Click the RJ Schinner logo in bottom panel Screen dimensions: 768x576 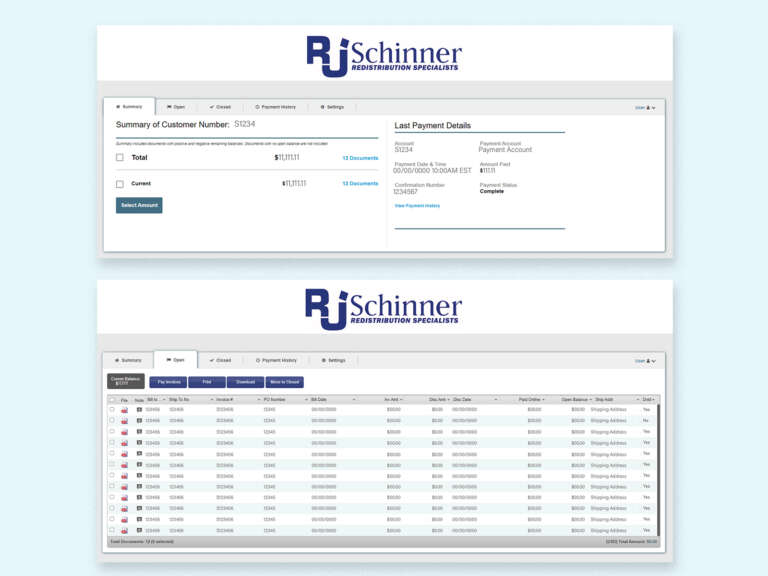384,307
